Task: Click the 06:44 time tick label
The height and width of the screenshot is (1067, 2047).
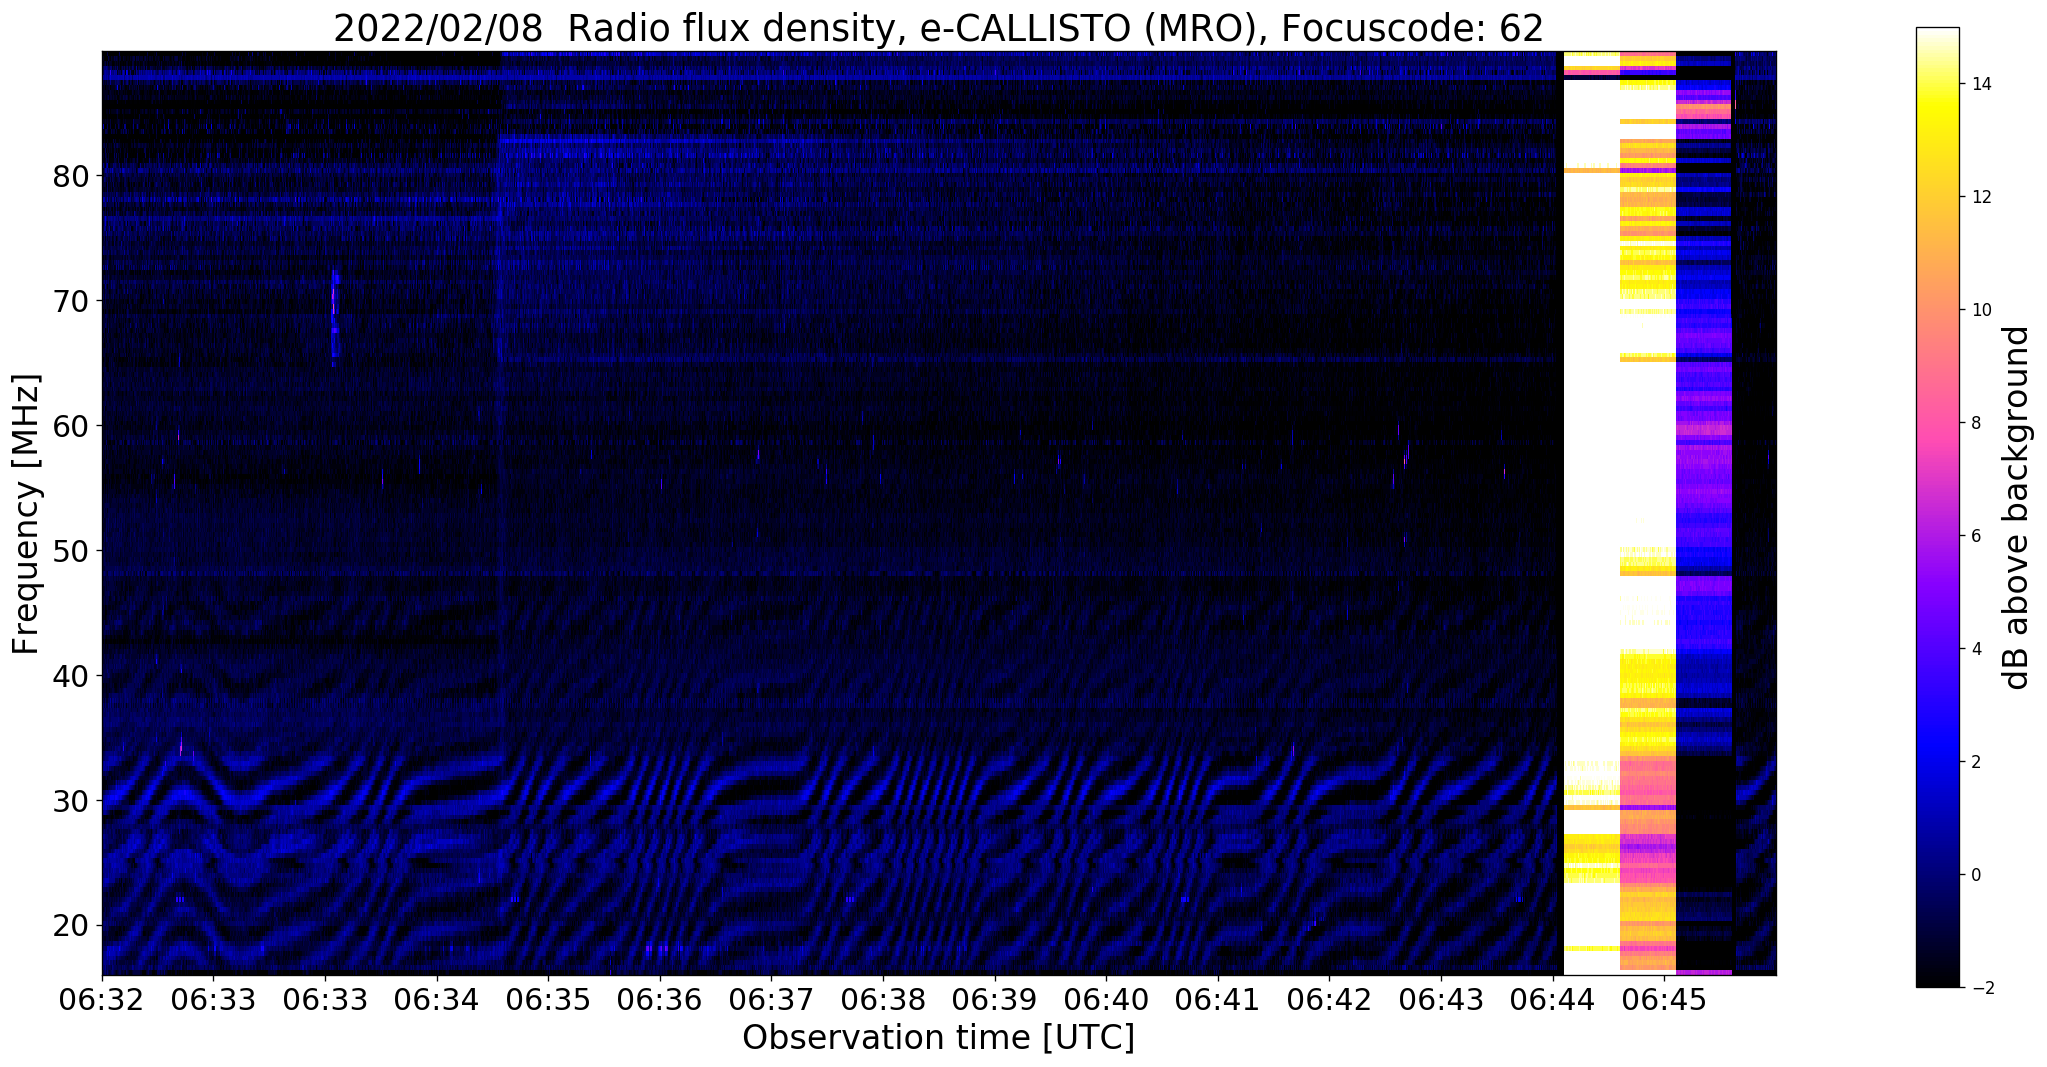Action: tap(1553, 999)
